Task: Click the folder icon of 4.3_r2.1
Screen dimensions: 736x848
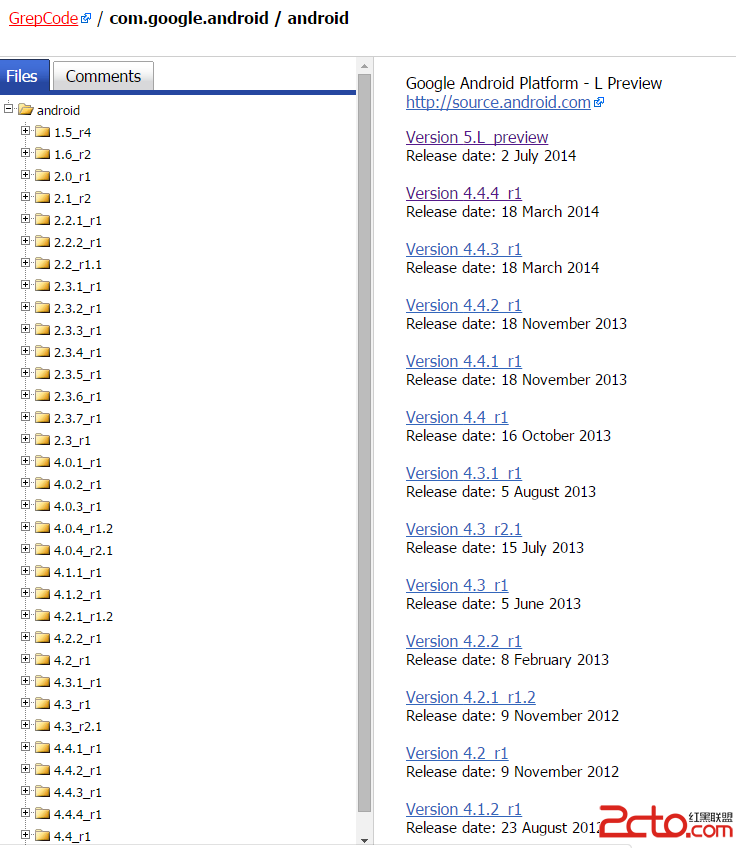Action: [42, 726]
